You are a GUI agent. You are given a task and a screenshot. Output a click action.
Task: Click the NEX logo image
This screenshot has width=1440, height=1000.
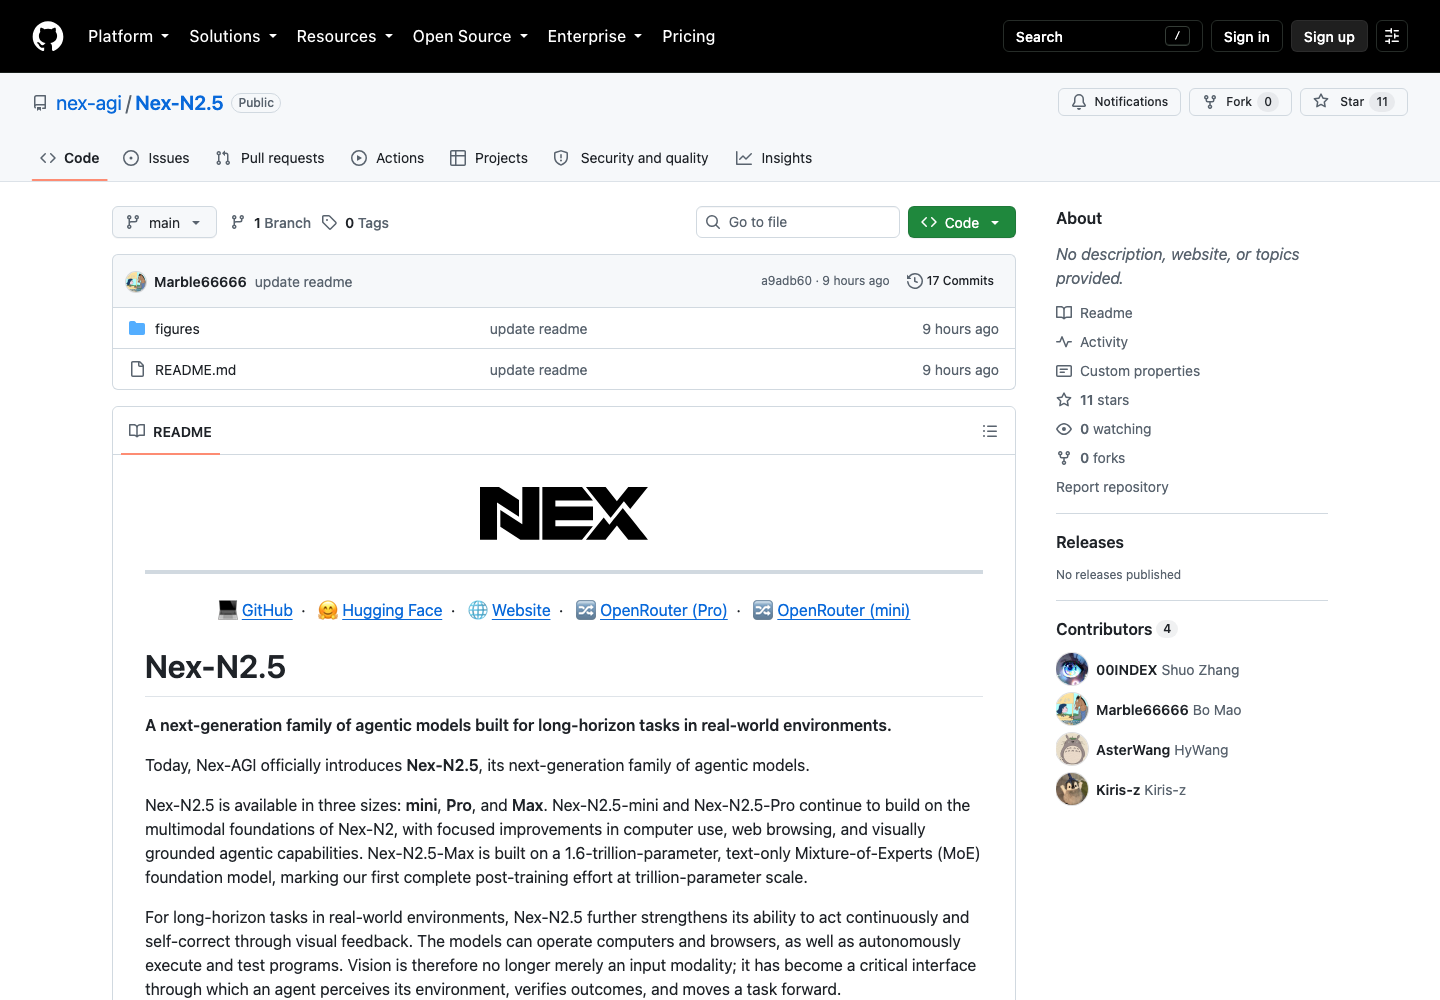coord(564,513)
